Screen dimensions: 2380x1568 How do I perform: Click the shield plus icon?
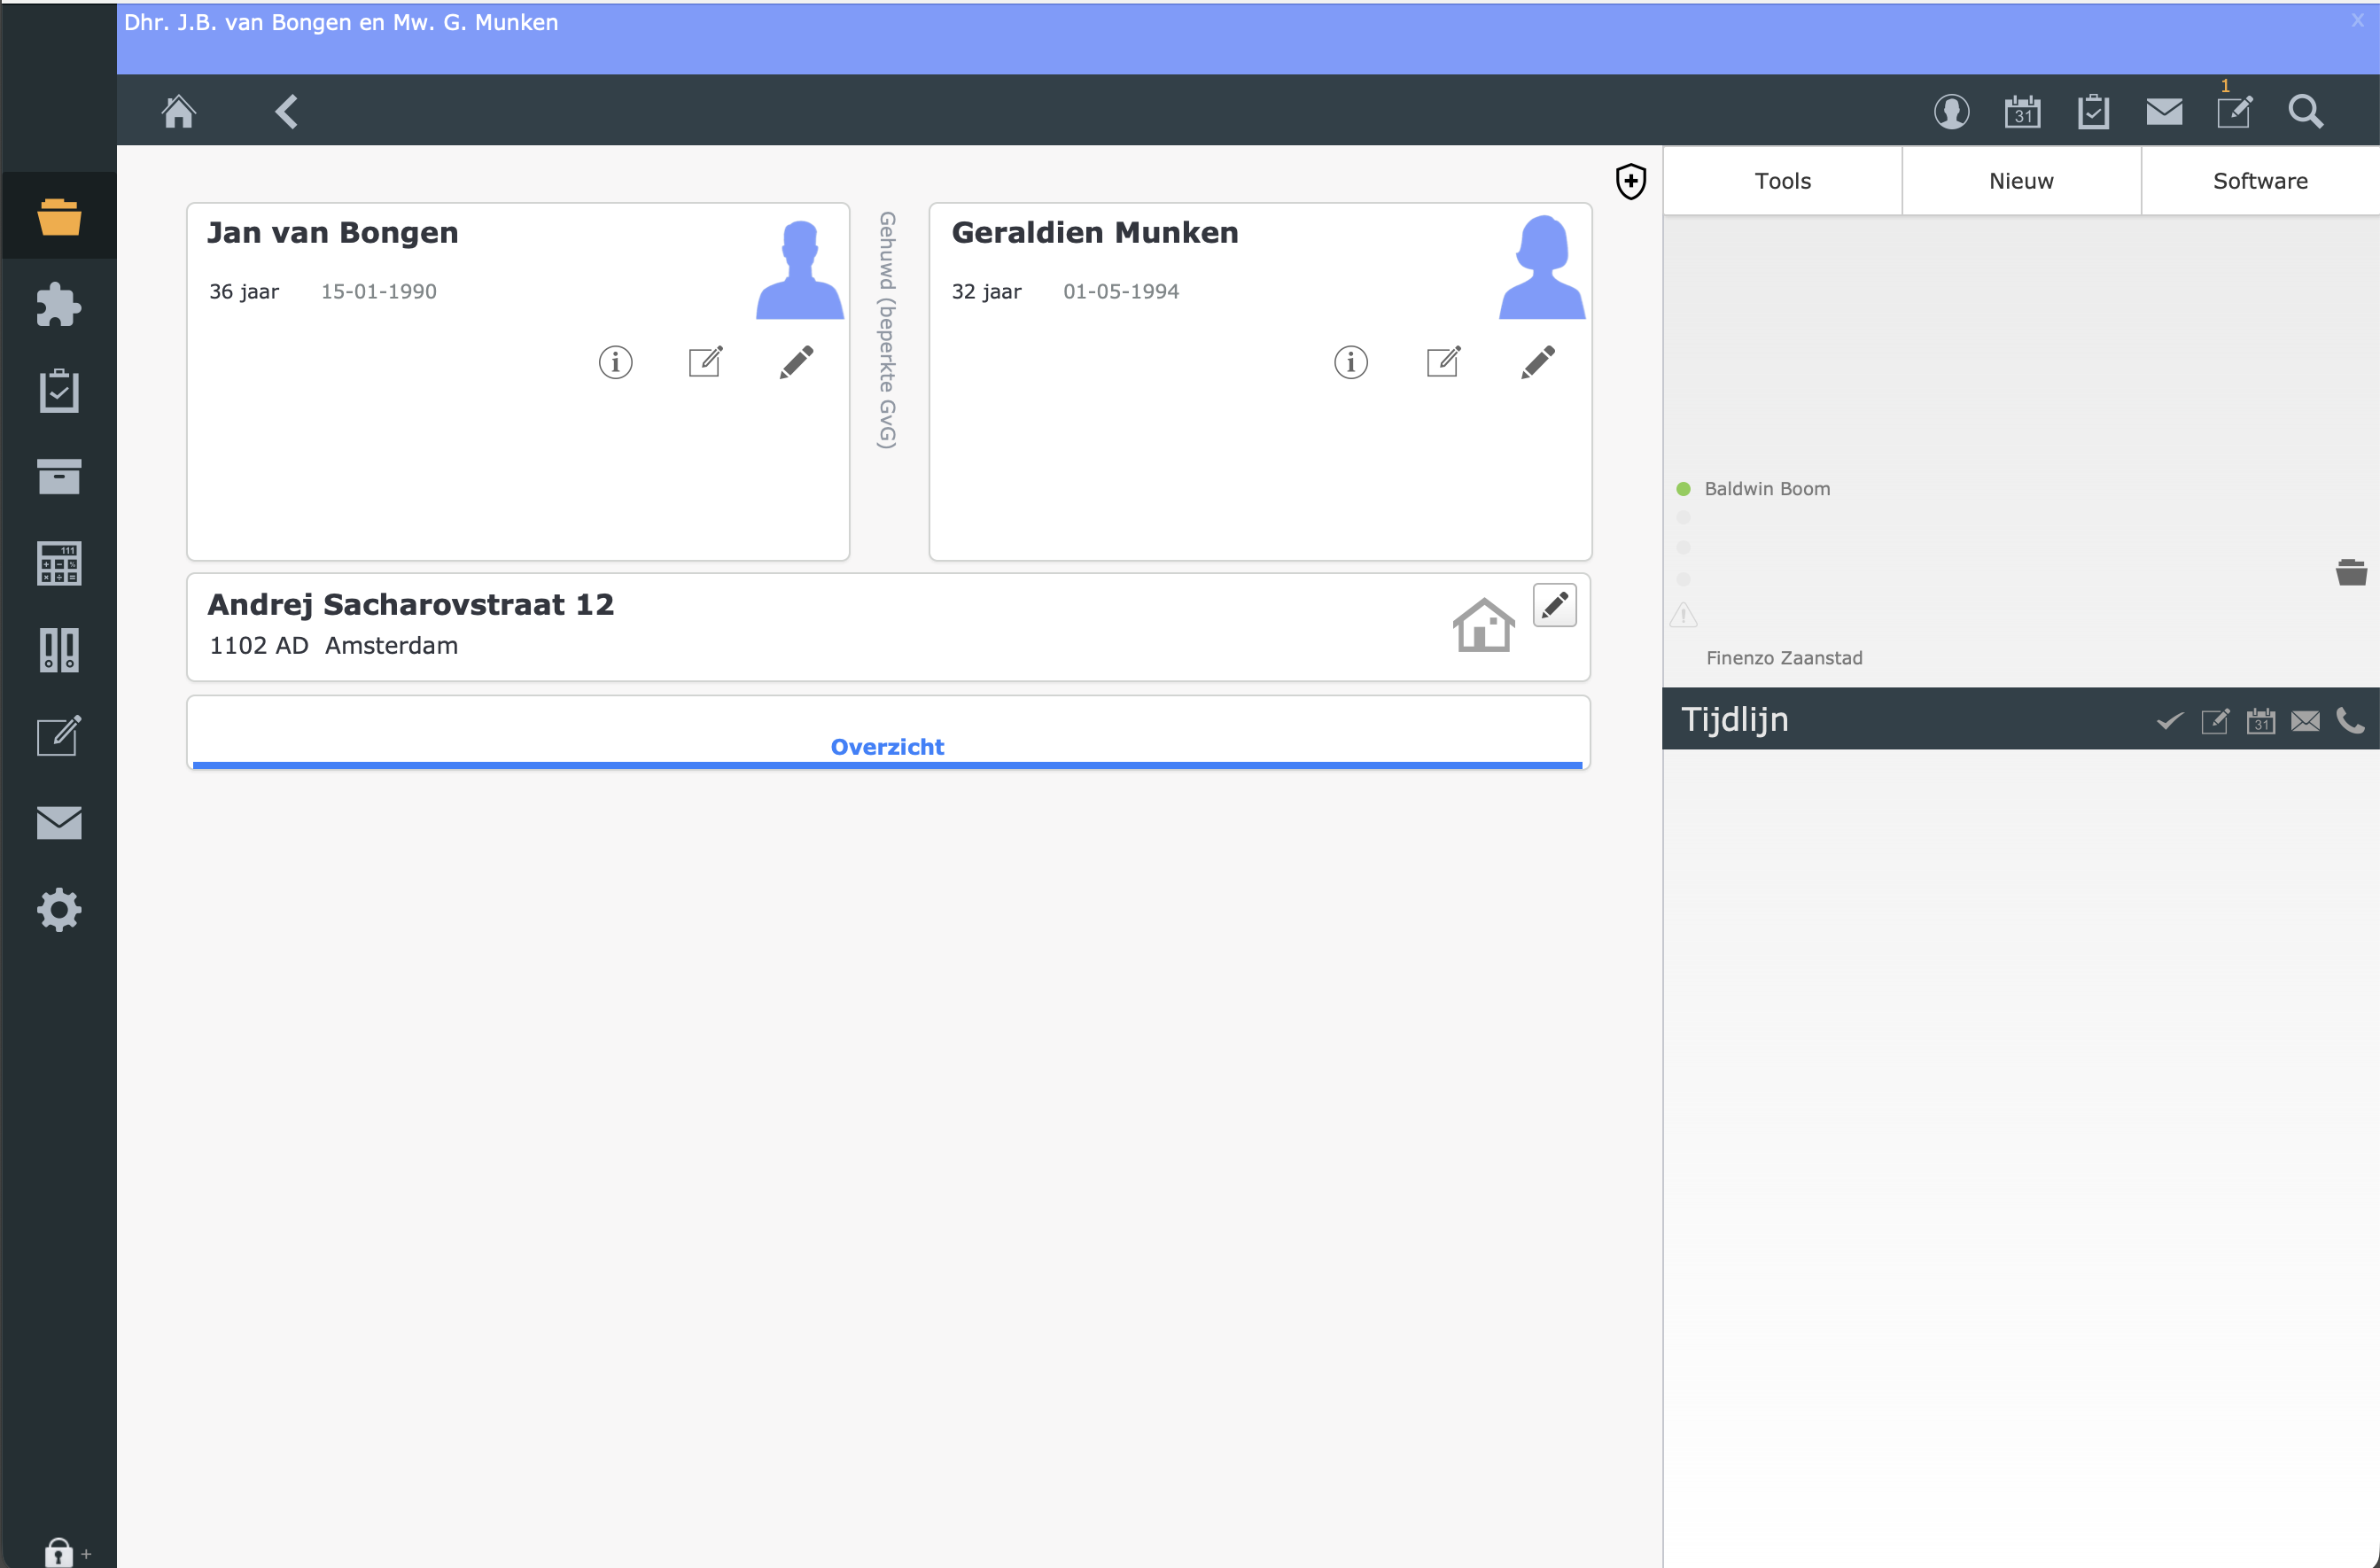point(1631,181)
